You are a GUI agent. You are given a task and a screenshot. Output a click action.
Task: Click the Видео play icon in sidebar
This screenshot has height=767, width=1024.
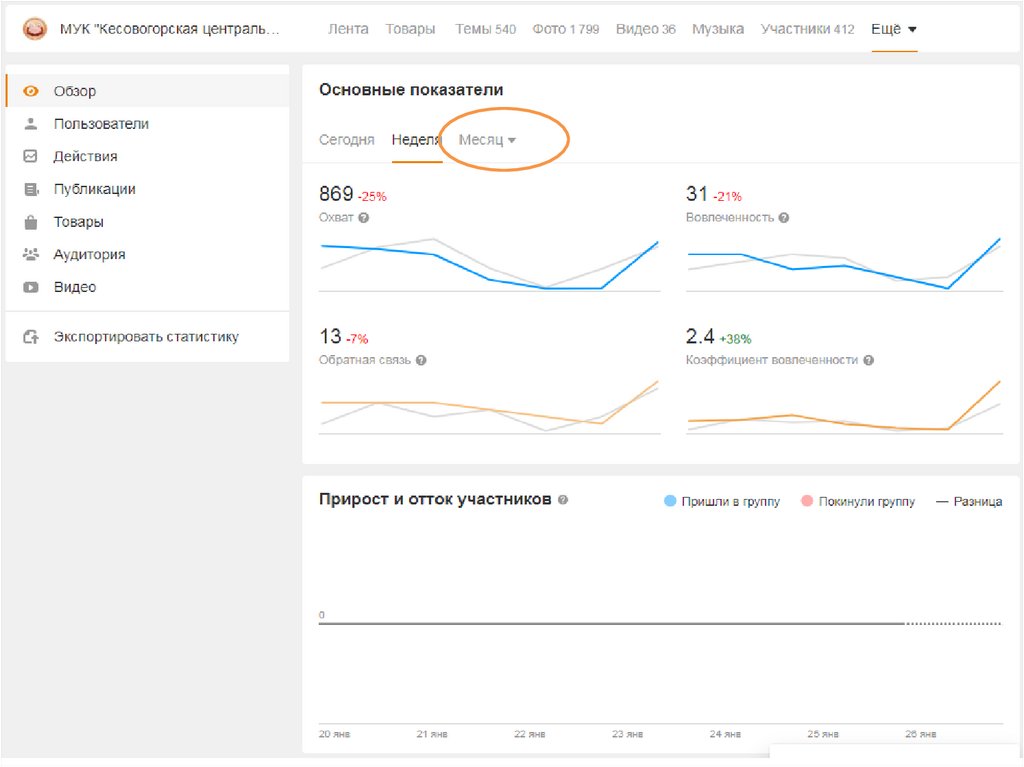[31, 287]
